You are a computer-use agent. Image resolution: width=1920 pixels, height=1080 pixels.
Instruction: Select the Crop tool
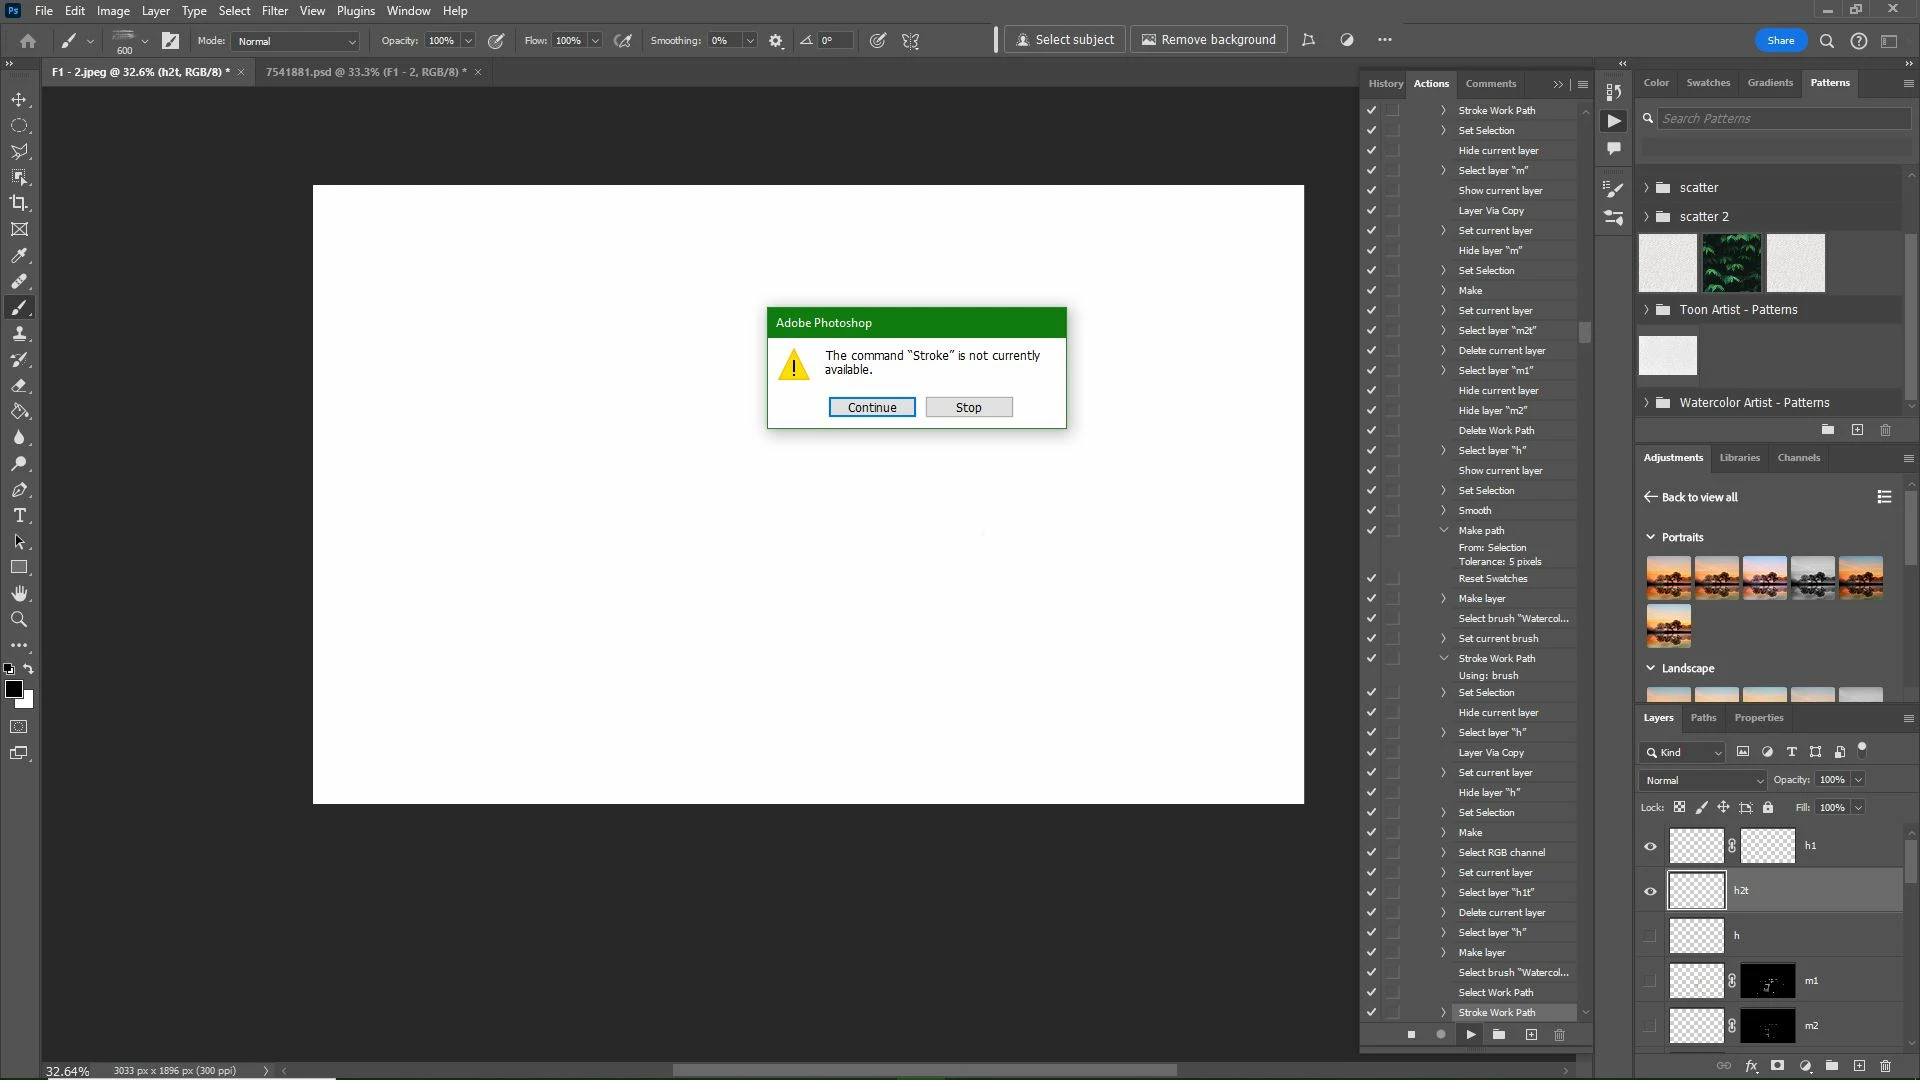[19, 203]
